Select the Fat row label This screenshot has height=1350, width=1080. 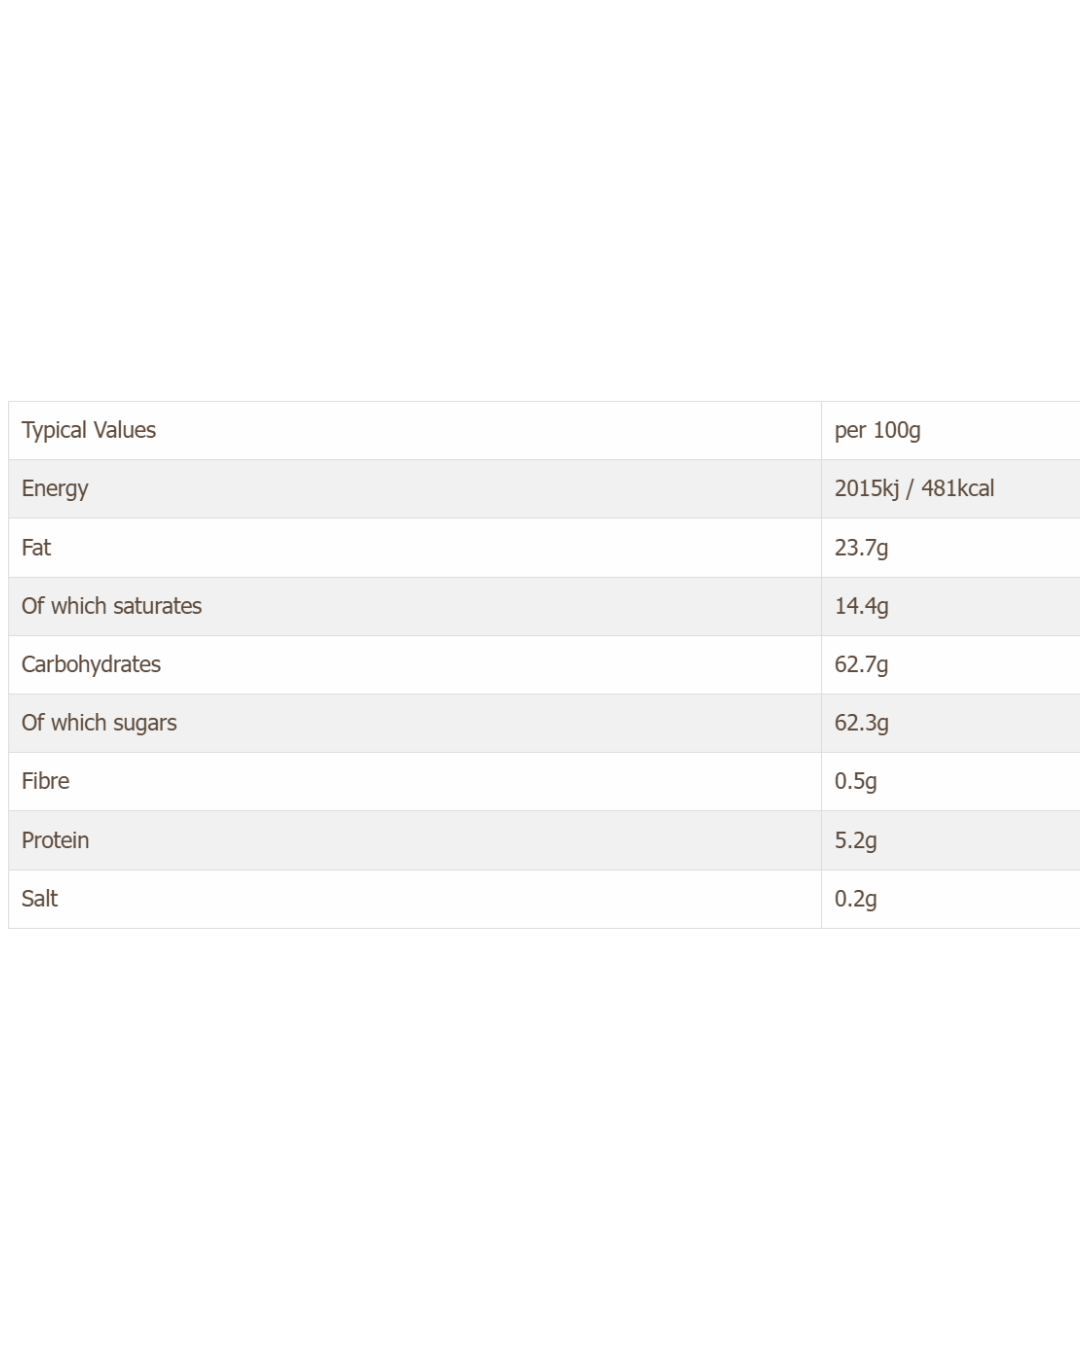pos(36,547)
